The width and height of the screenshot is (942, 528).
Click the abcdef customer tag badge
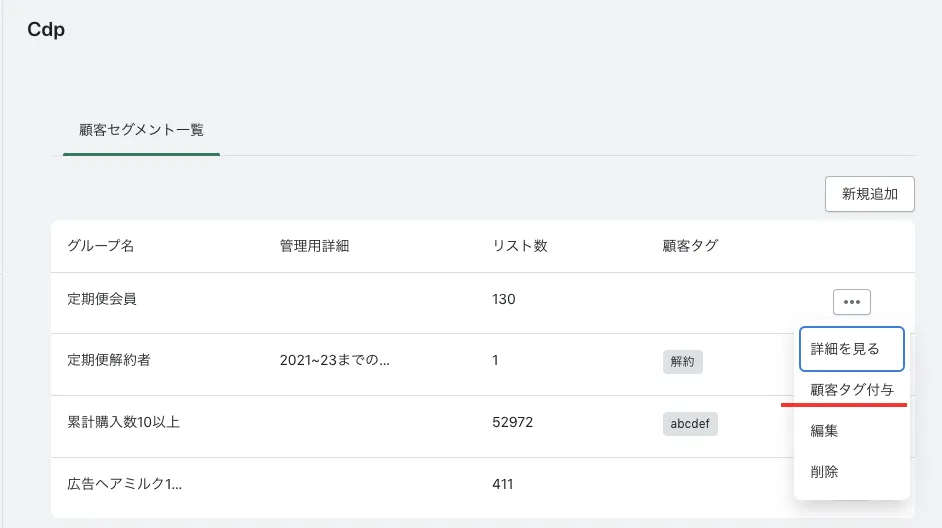[x=689, y=423]
